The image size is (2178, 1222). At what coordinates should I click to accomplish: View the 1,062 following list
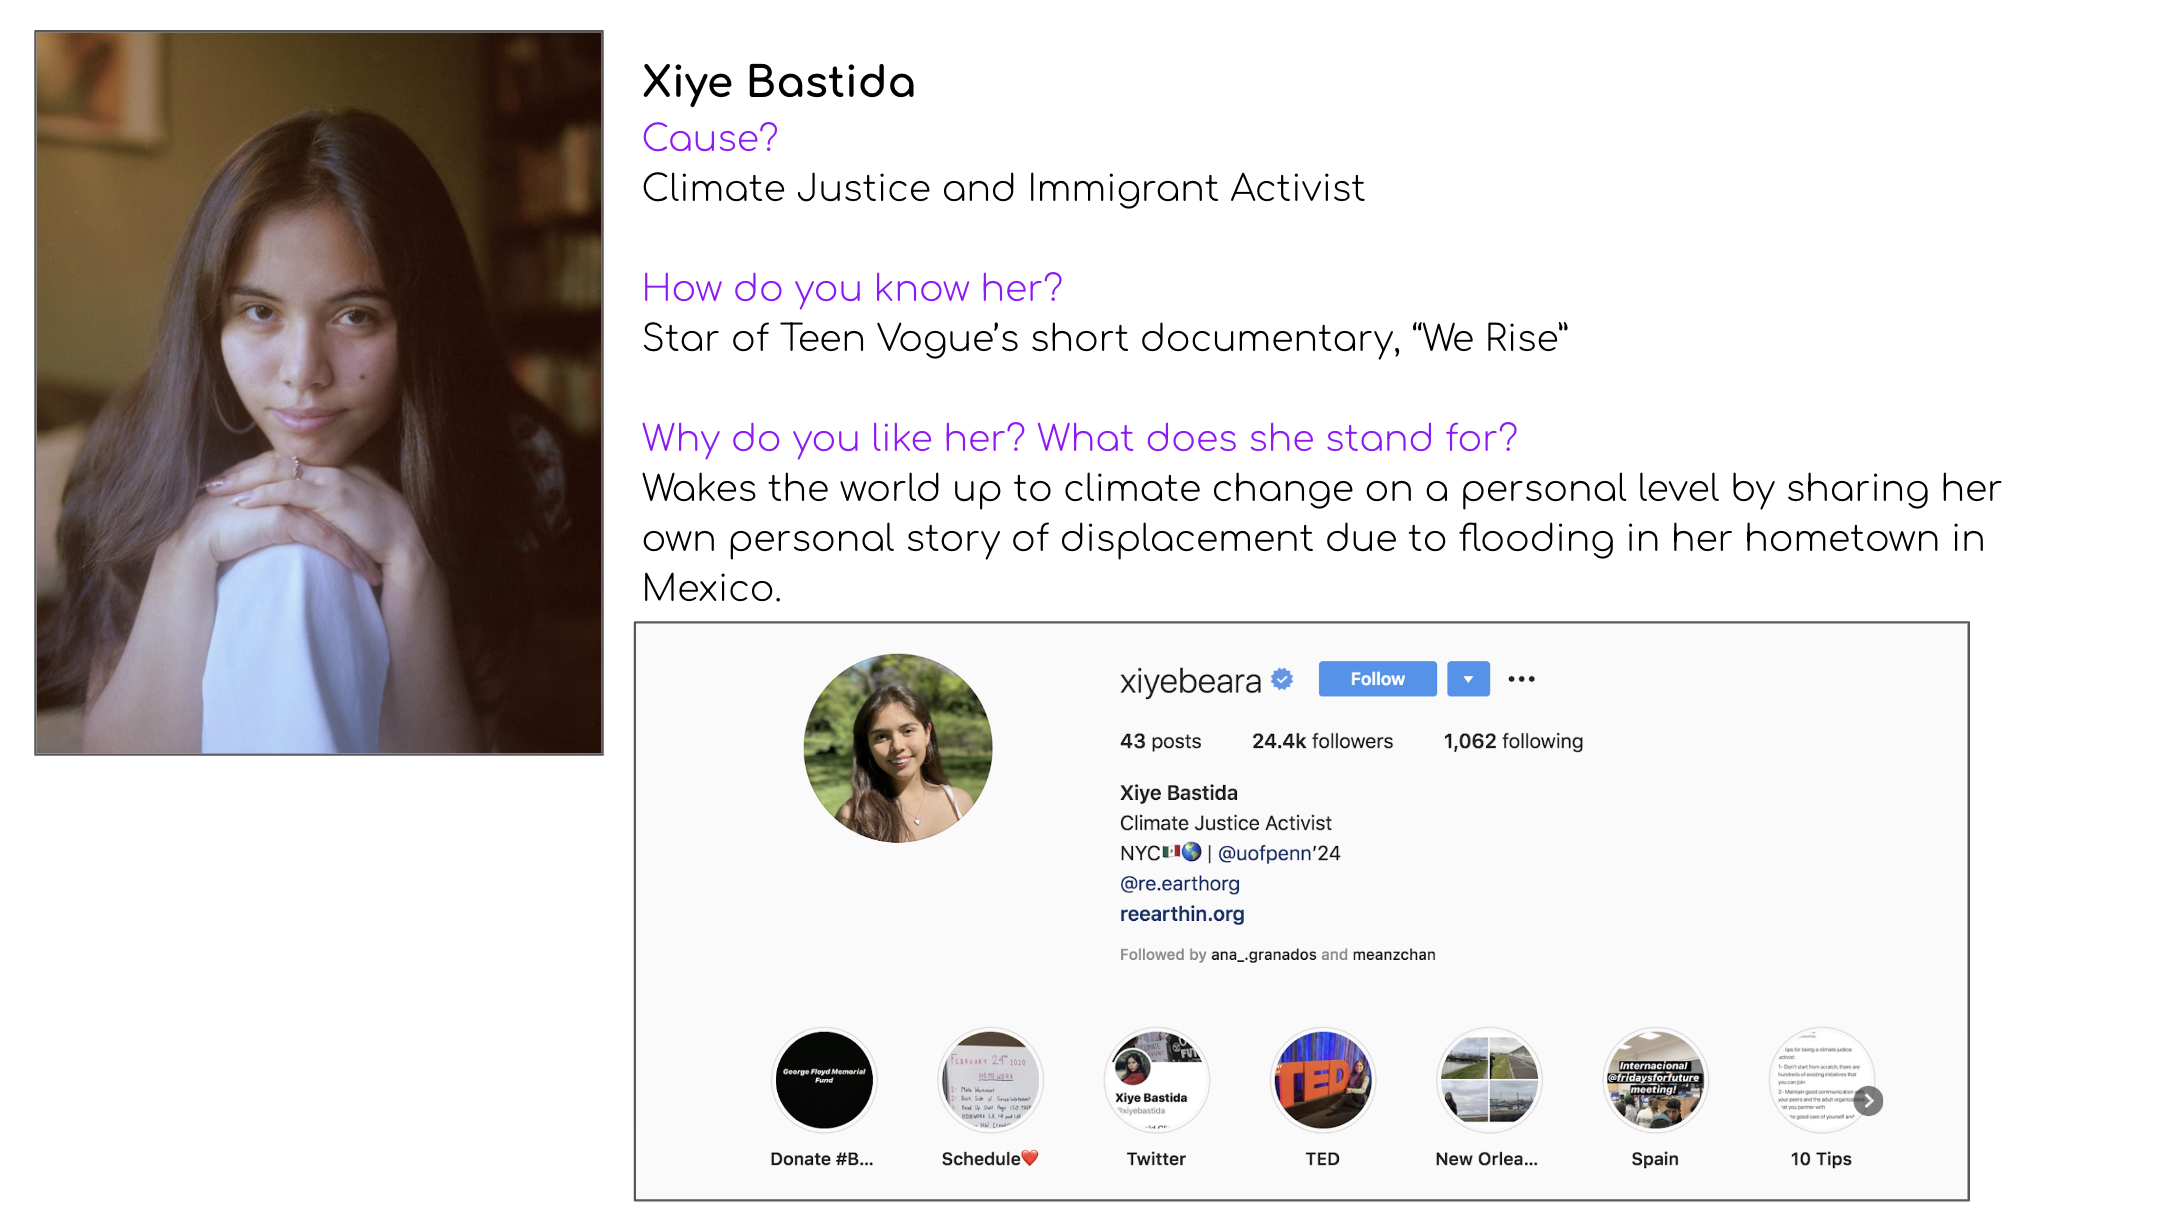click(x=1512, y=741)
